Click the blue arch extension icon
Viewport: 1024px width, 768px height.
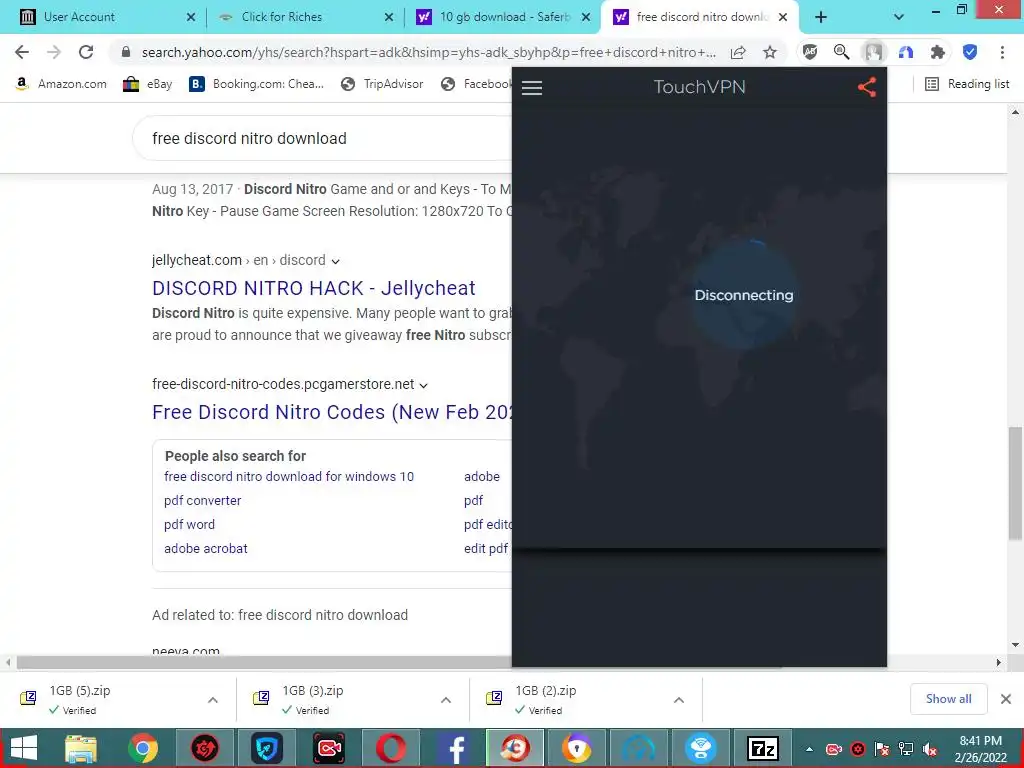click(905, 52)
